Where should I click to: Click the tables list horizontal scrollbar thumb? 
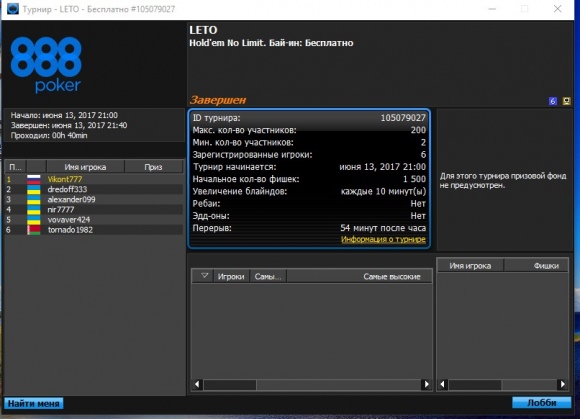point(230,385)
